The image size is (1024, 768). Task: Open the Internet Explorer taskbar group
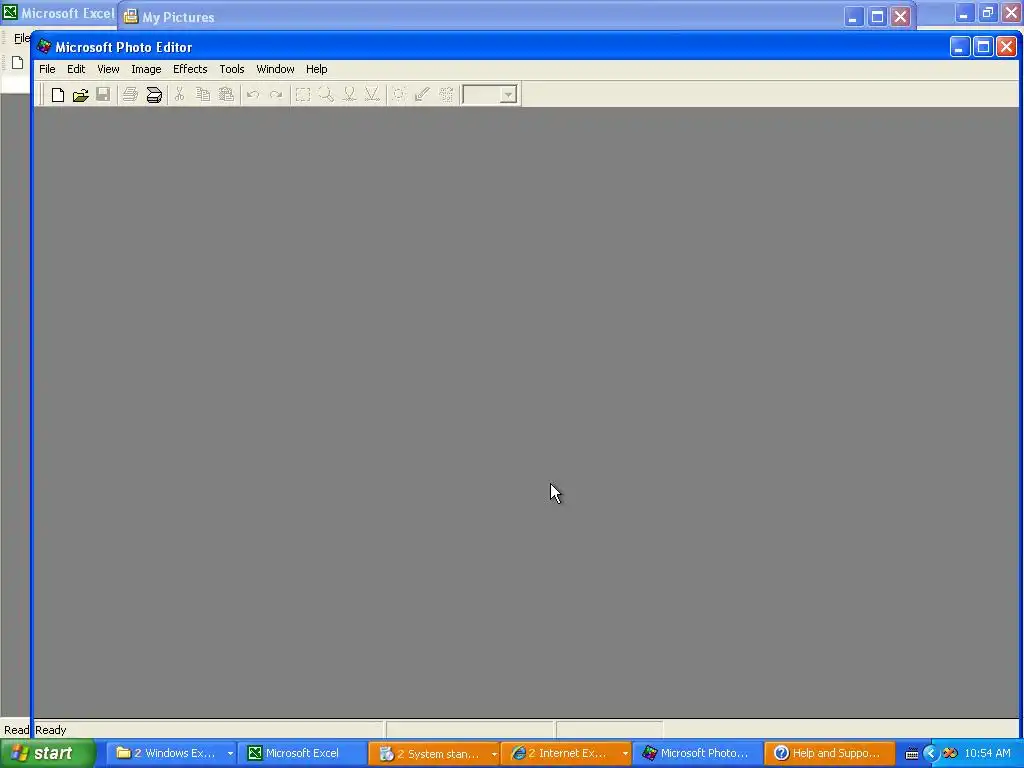[x=564, y=754]
